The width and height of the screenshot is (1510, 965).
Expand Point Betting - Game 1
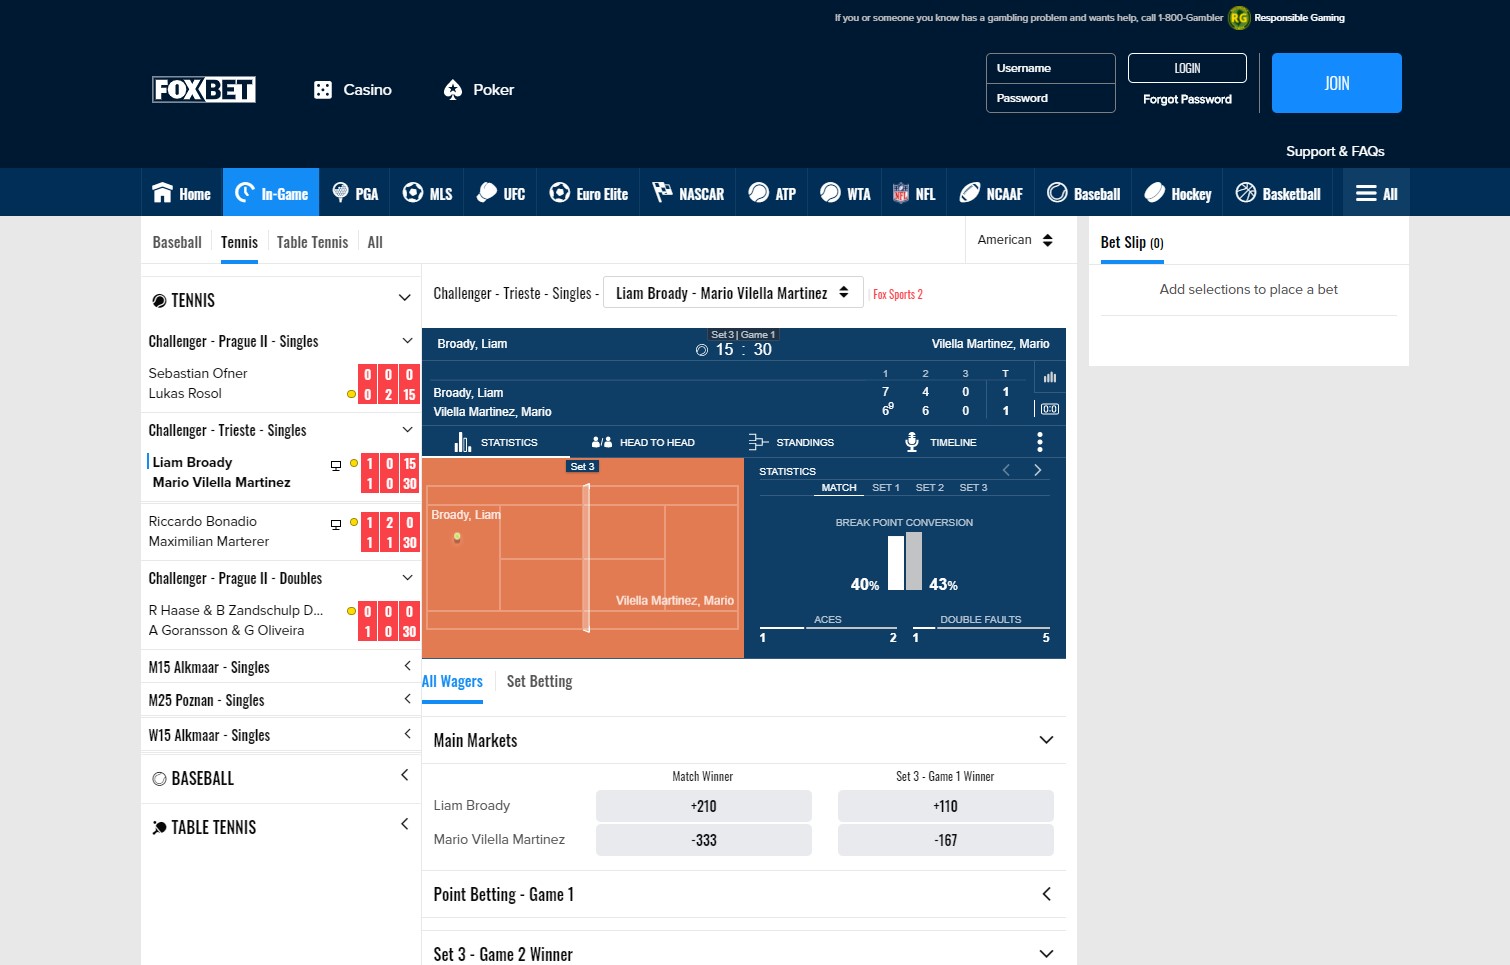[1046, 894]
